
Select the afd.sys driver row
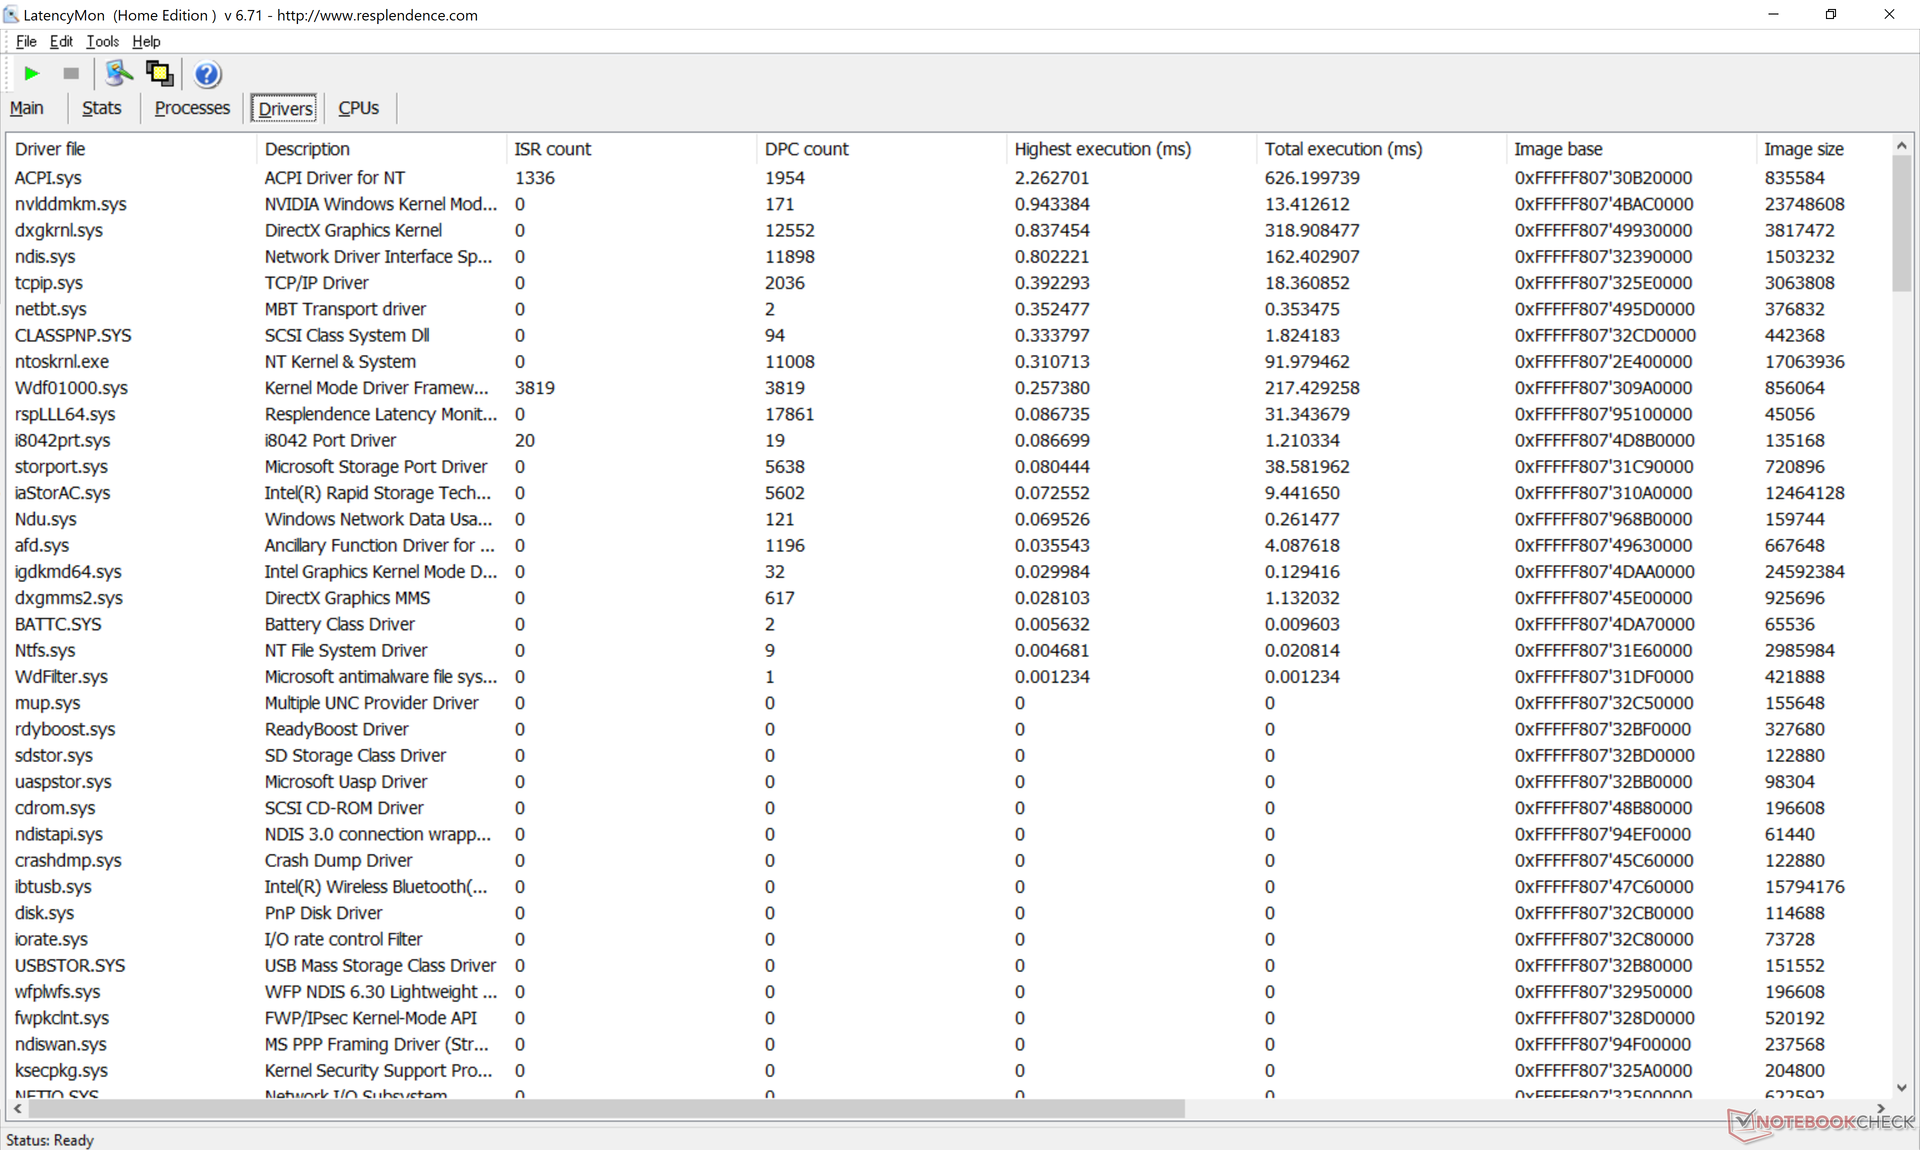tap(948, 545)
